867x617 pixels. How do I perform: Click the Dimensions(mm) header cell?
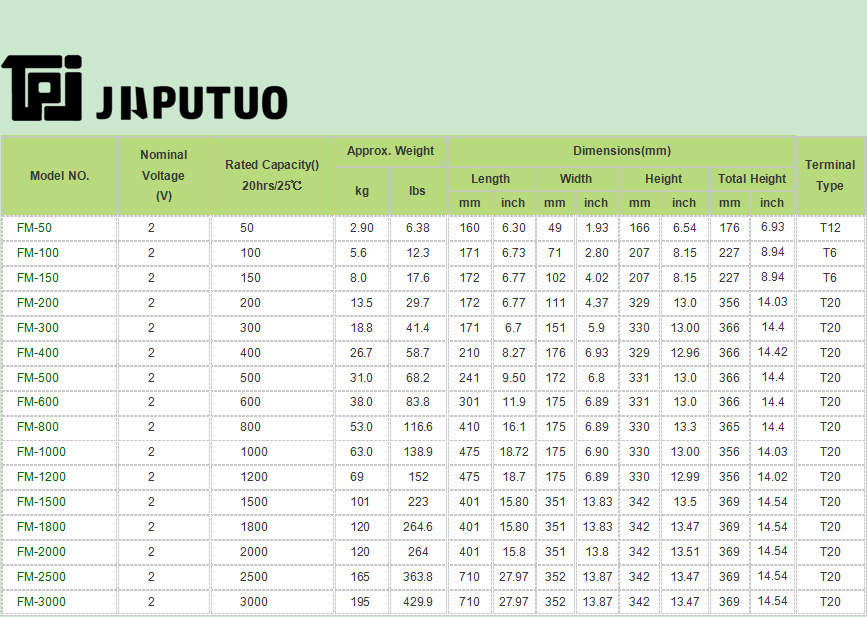[621, 151]
